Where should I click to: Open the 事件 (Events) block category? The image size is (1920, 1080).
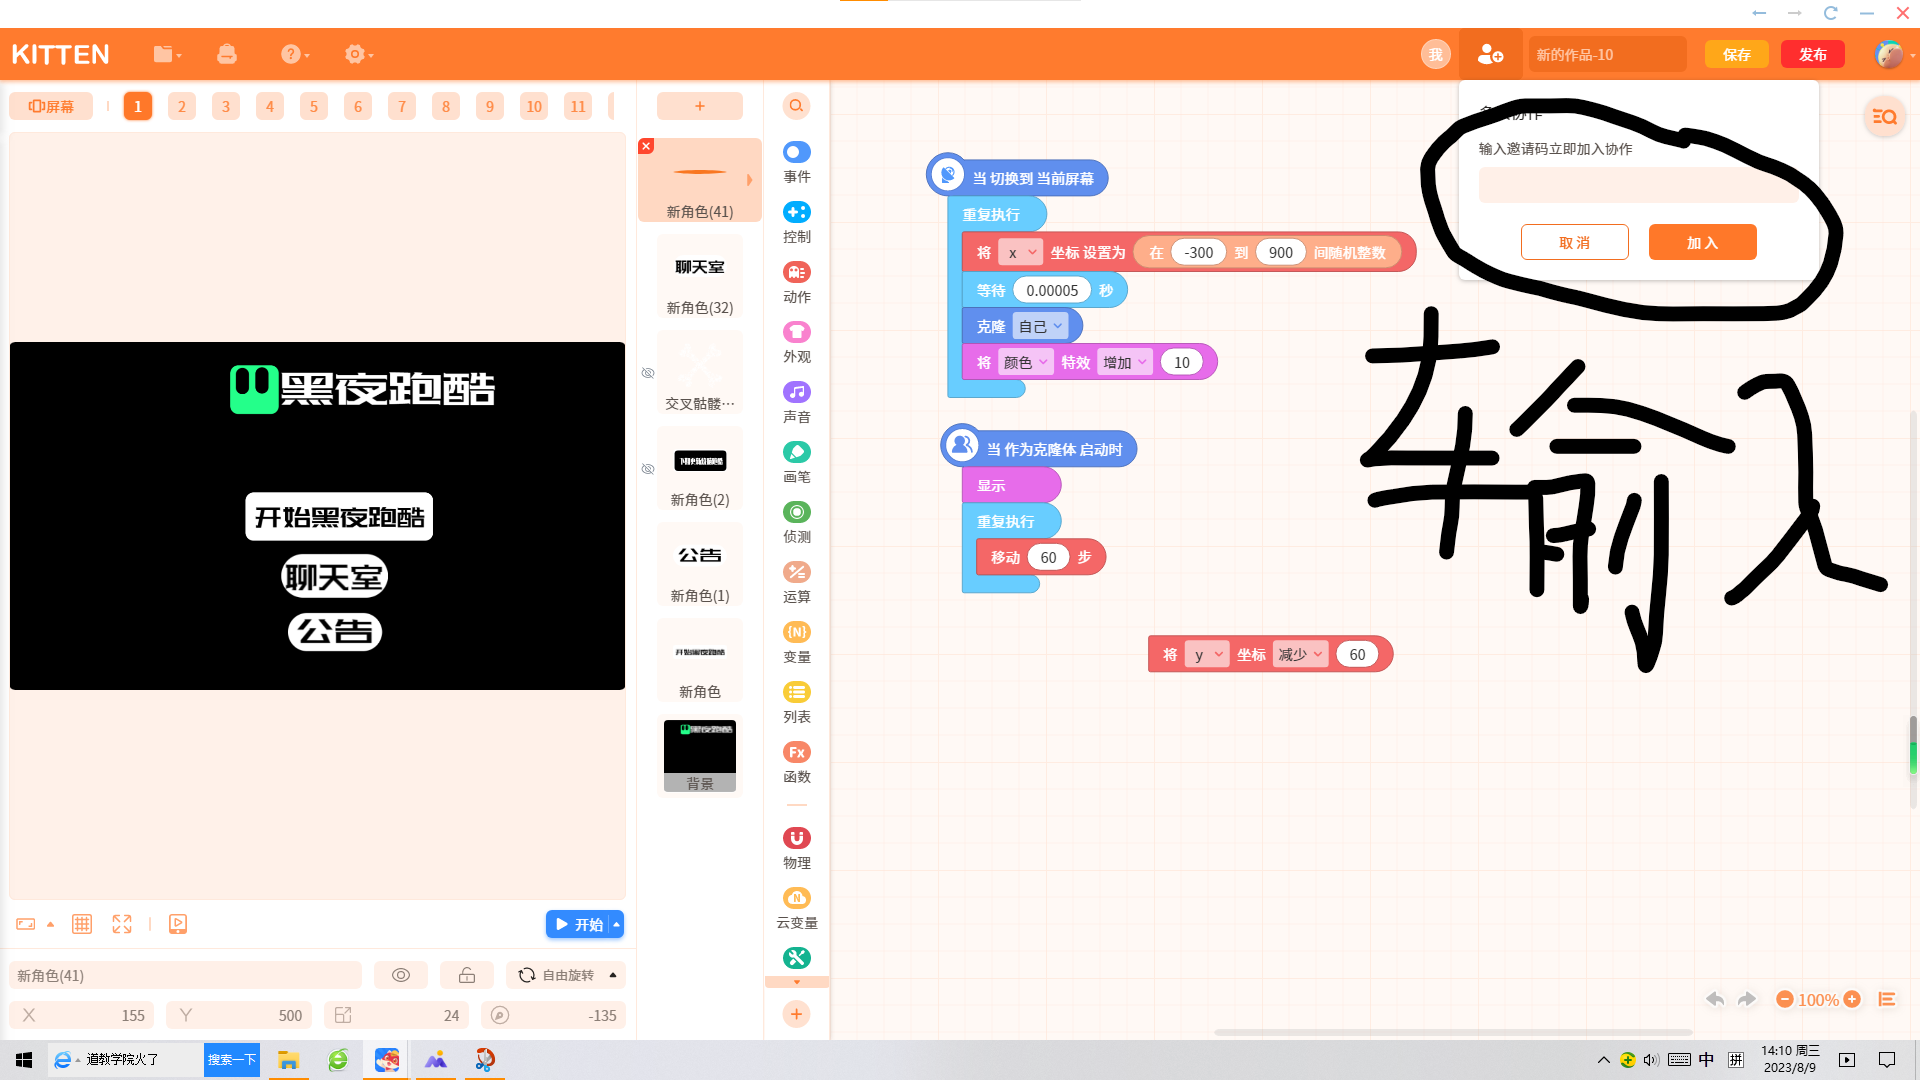point(797,162)
